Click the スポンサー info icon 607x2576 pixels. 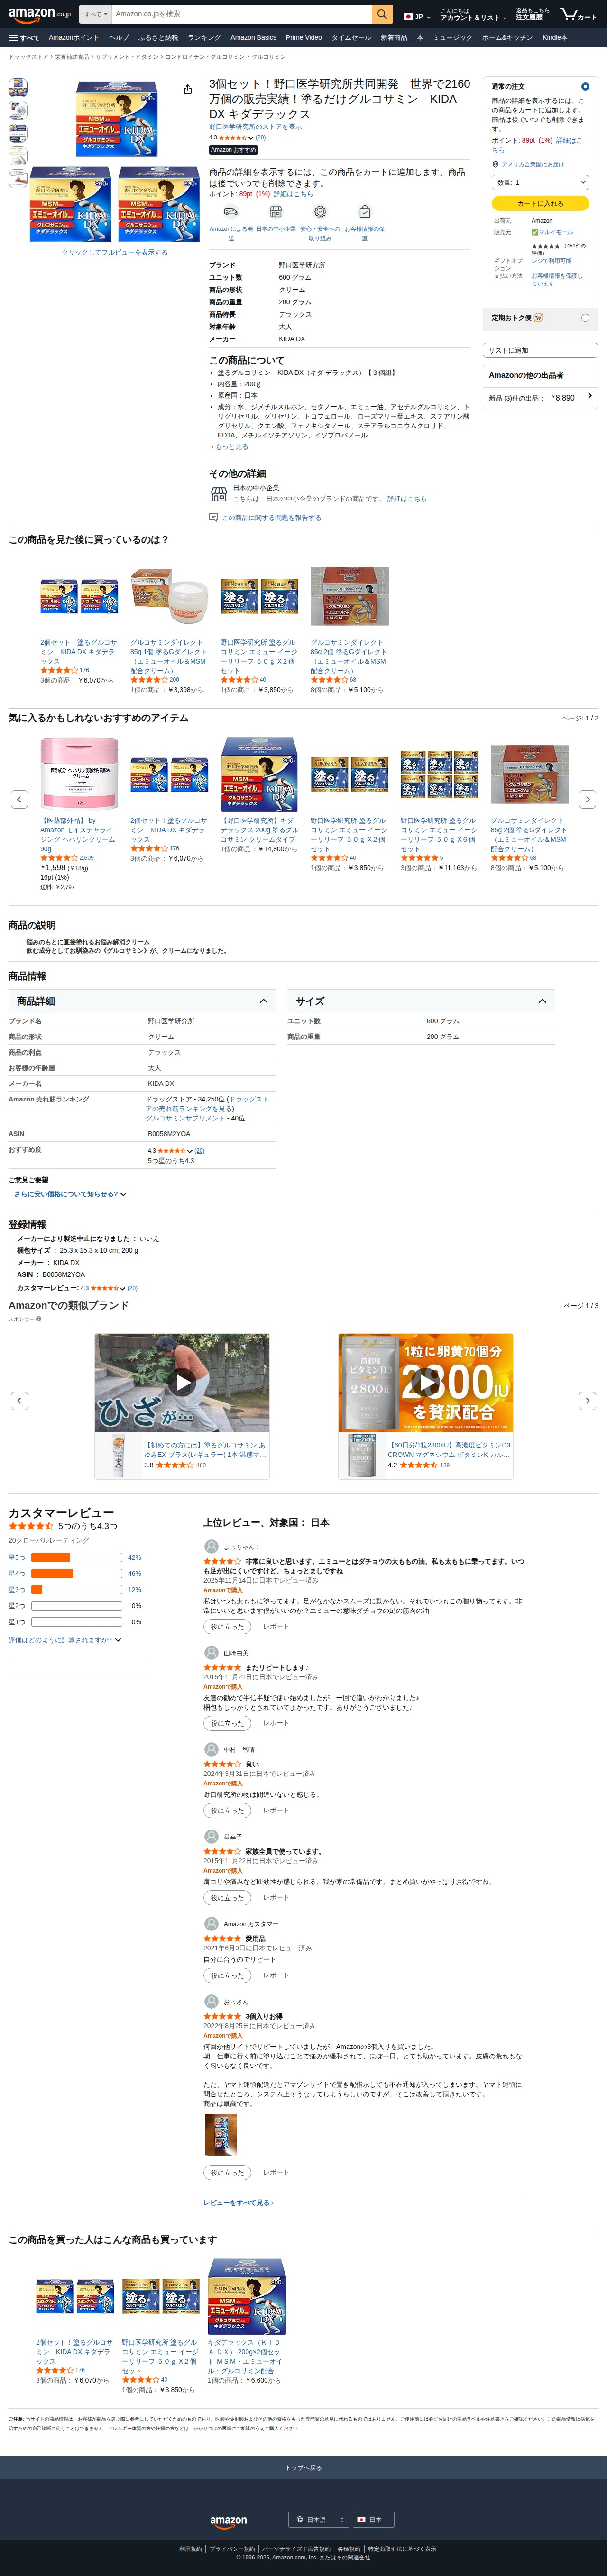point(39,1319)
